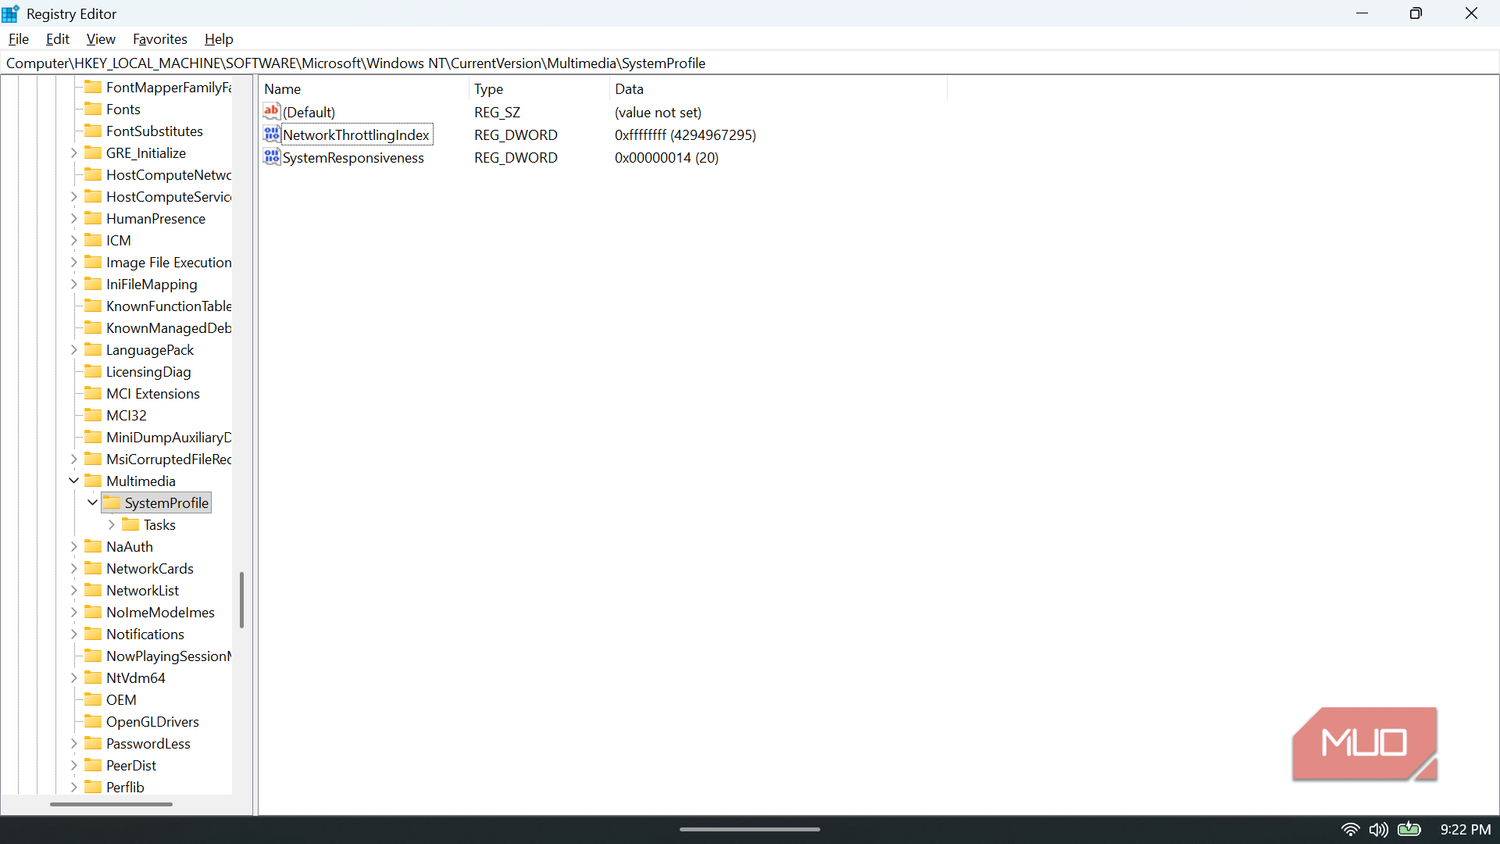Click the Tasks folder icon
Viewport: 1500px width, 844px height.
tap(130, 524)
